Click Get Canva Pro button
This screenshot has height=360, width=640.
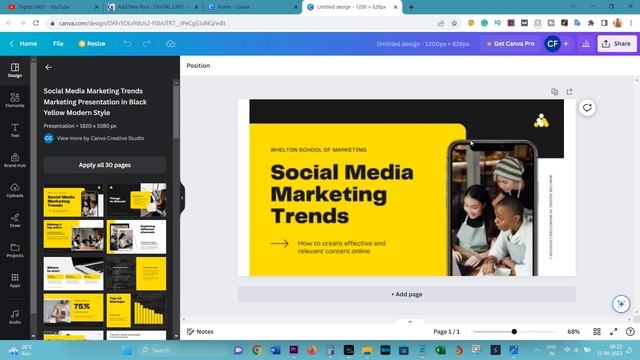(510, 44)
